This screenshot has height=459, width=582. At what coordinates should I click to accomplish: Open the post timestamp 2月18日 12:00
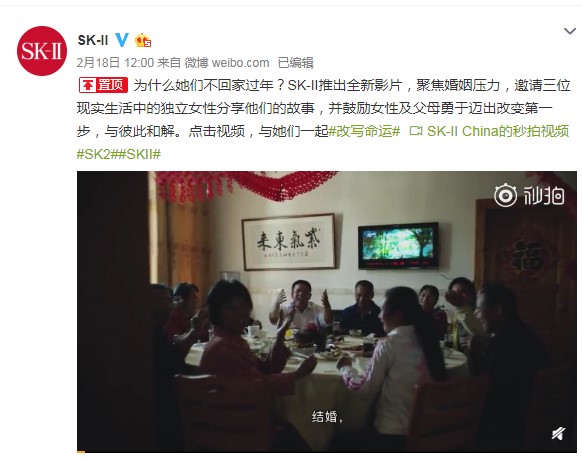115,63
